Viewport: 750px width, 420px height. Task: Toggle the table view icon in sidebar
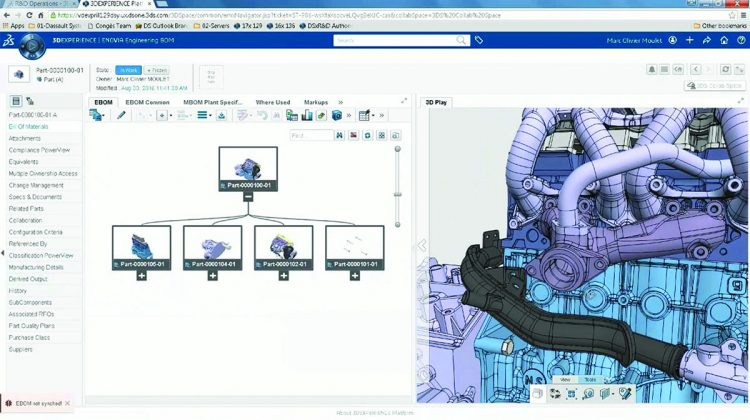(x=16, y=101)
